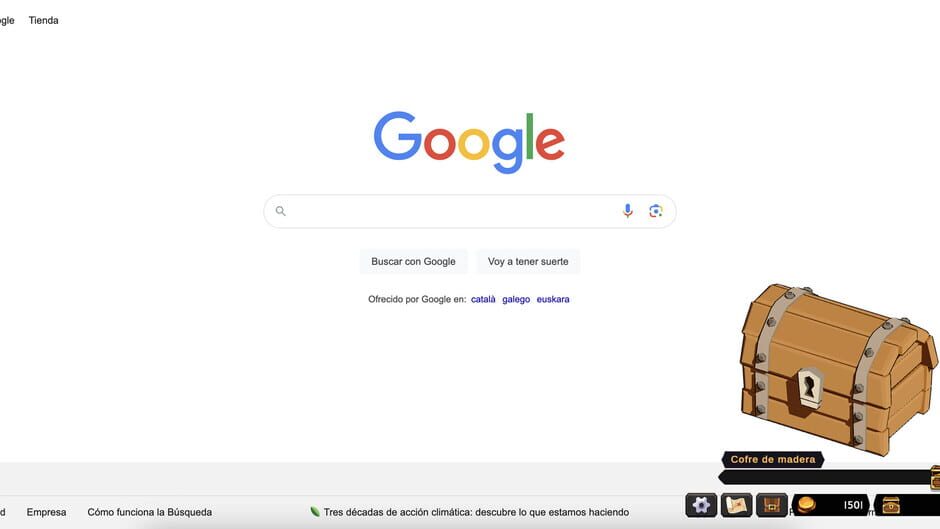
Task: Switch language to galego
Action: tap(516, 299)
